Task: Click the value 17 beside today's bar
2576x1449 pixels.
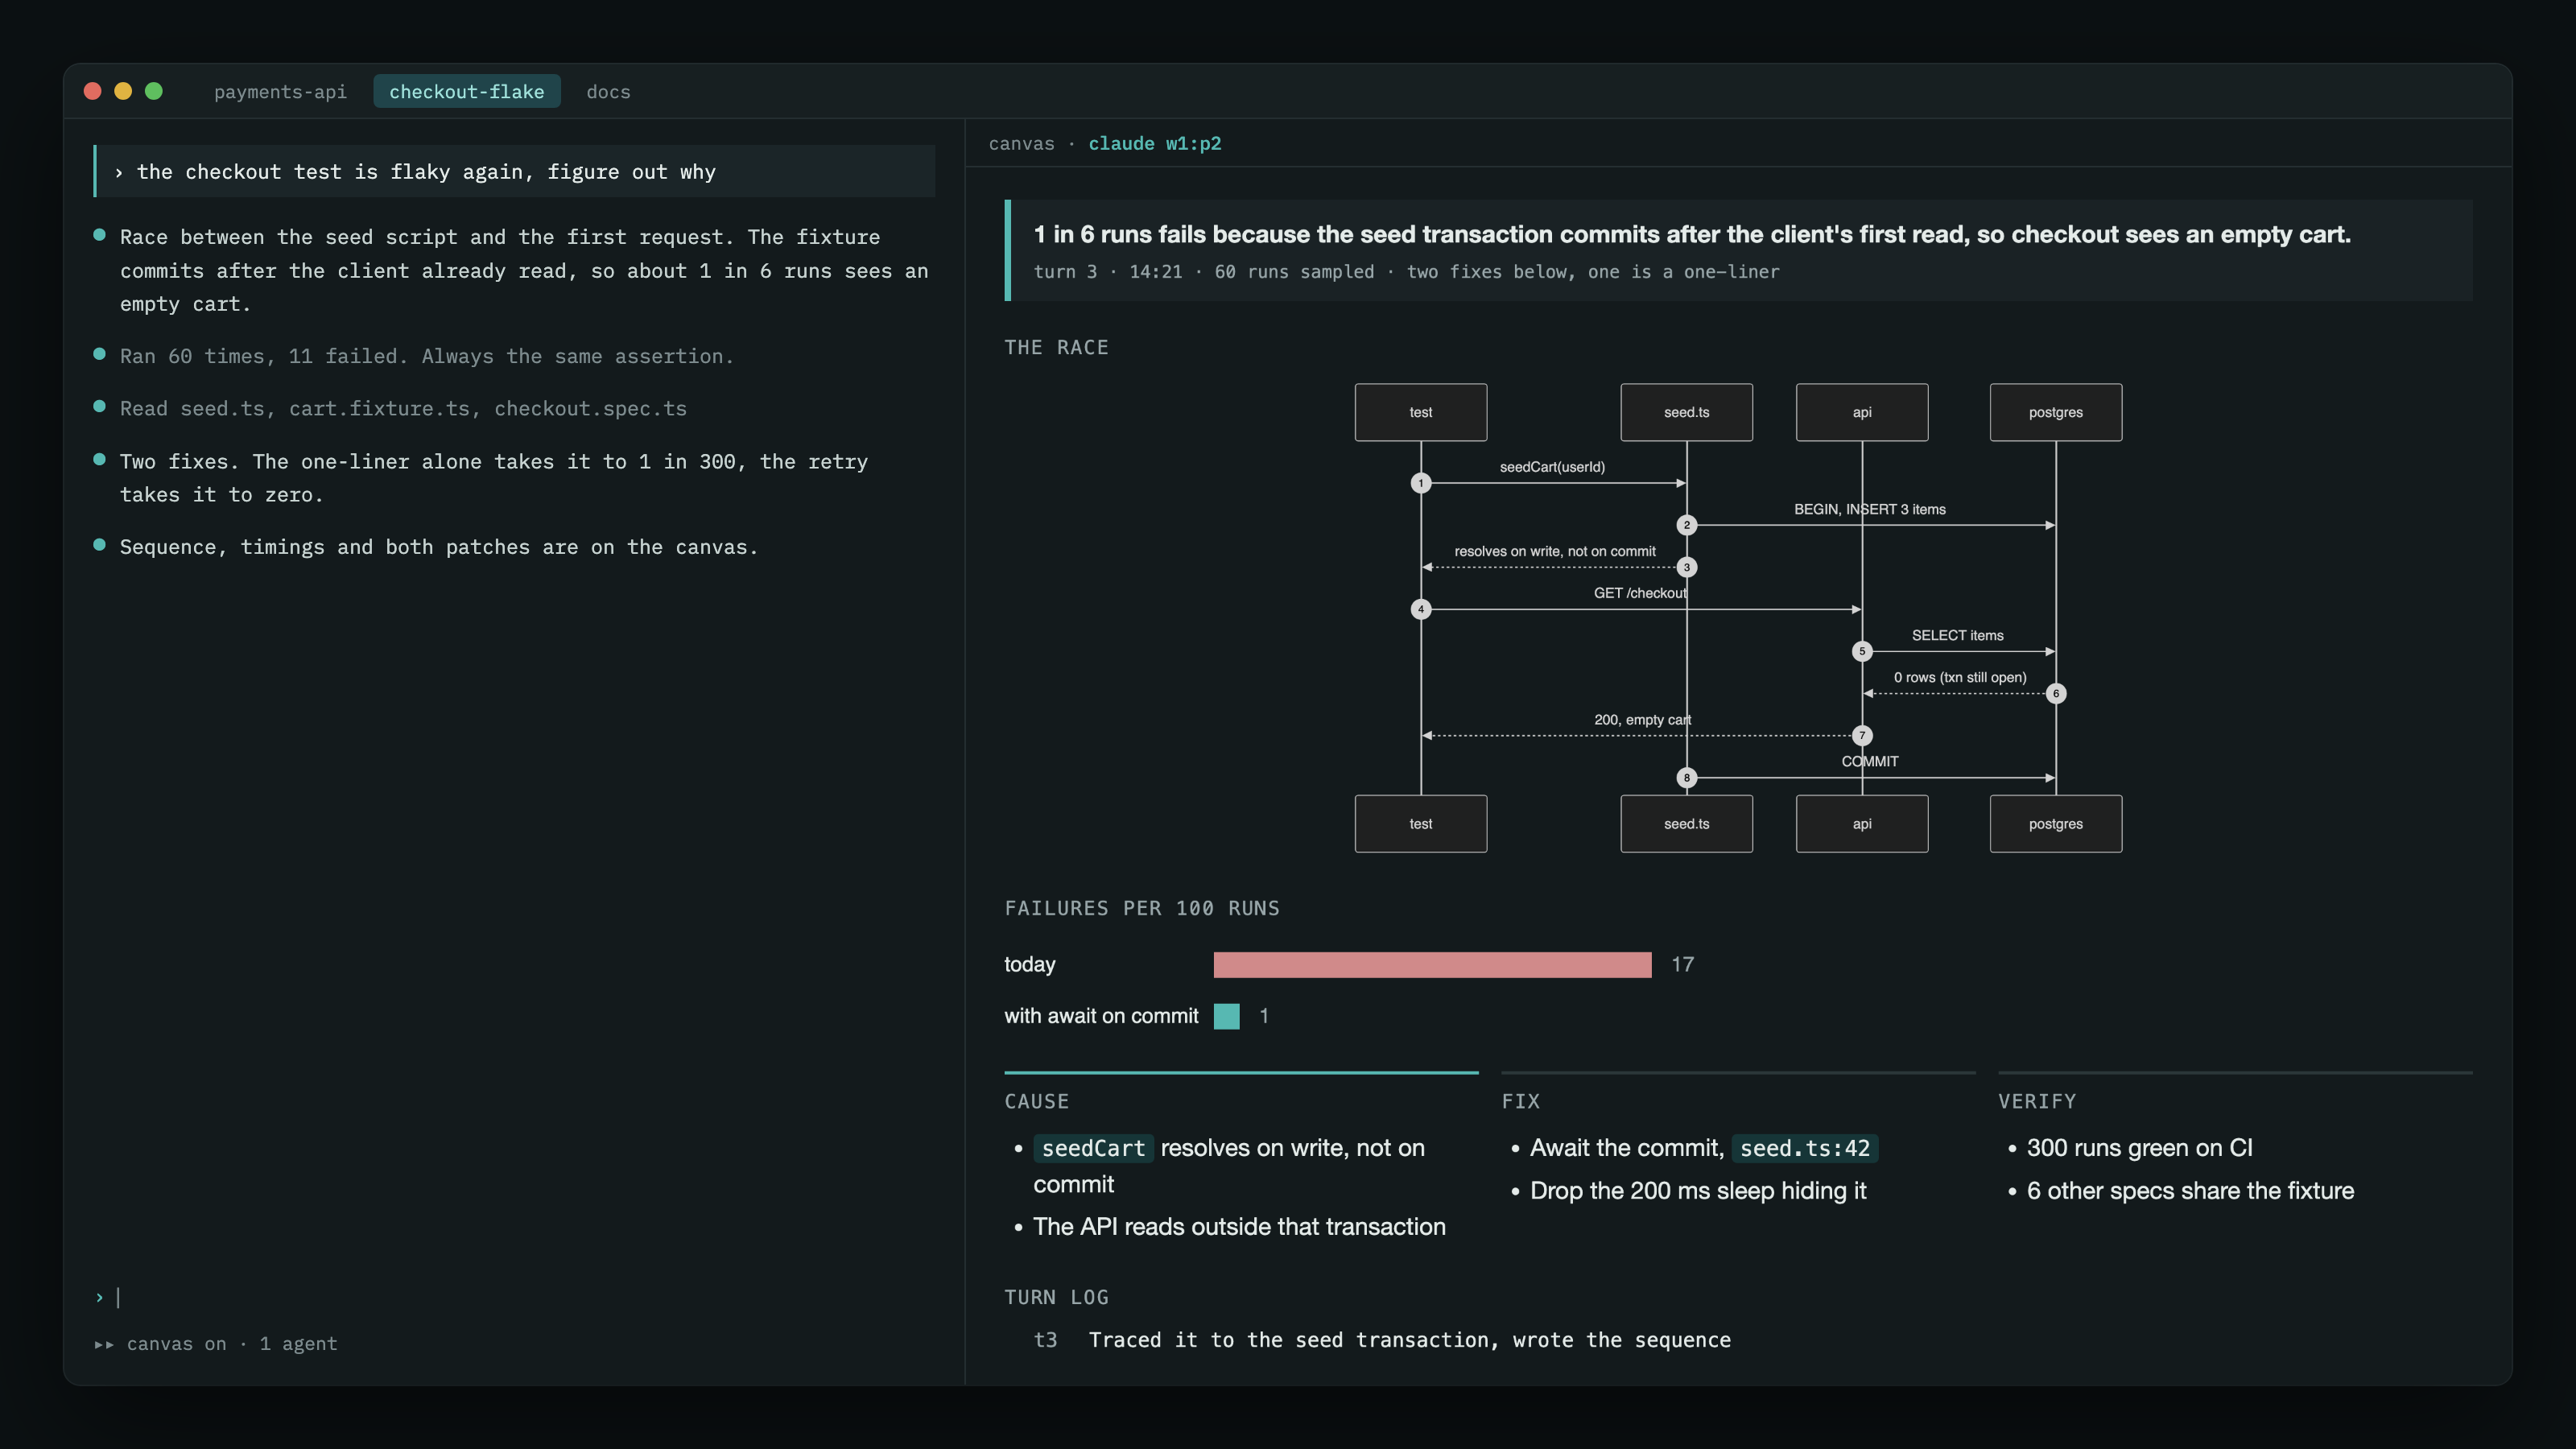Action: click(1683, 964)
